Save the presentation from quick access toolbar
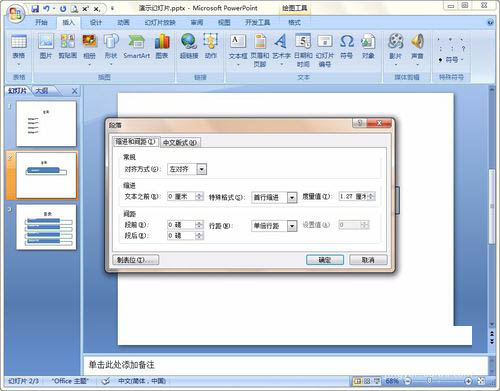This screenshot has height=391, width=500. pos(35,9)
